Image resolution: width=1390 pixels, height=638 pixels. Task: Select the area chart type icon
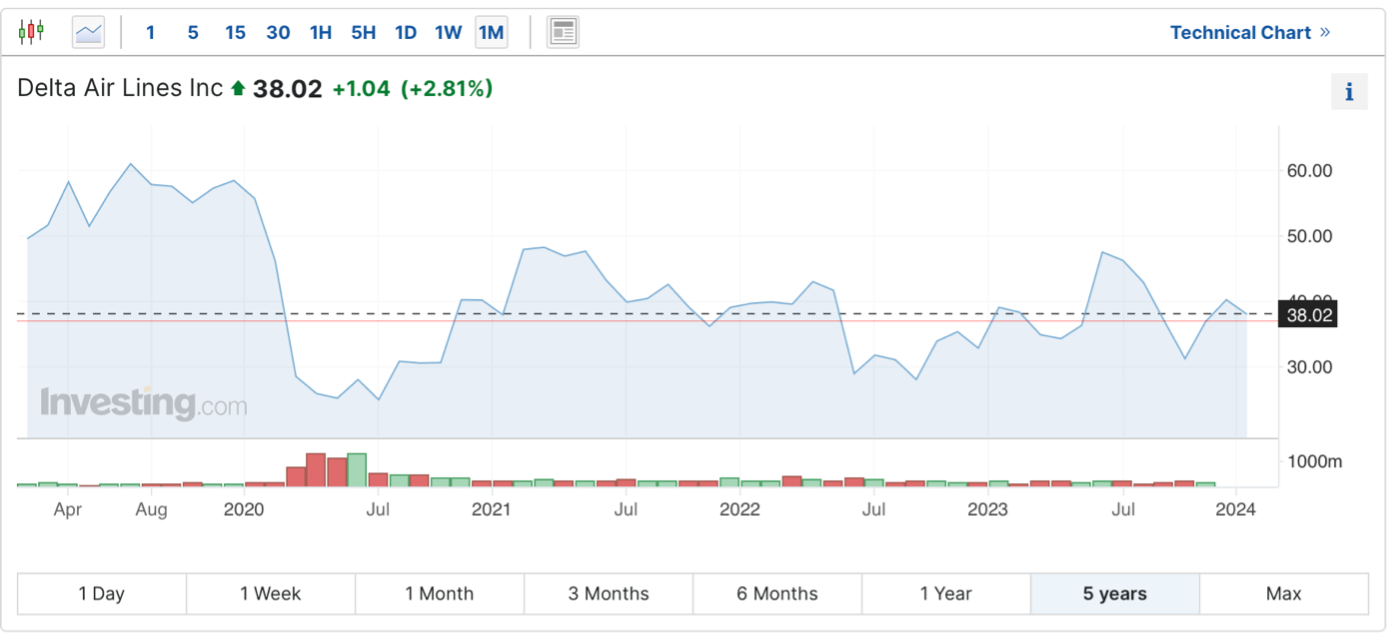tap(88, 32)
